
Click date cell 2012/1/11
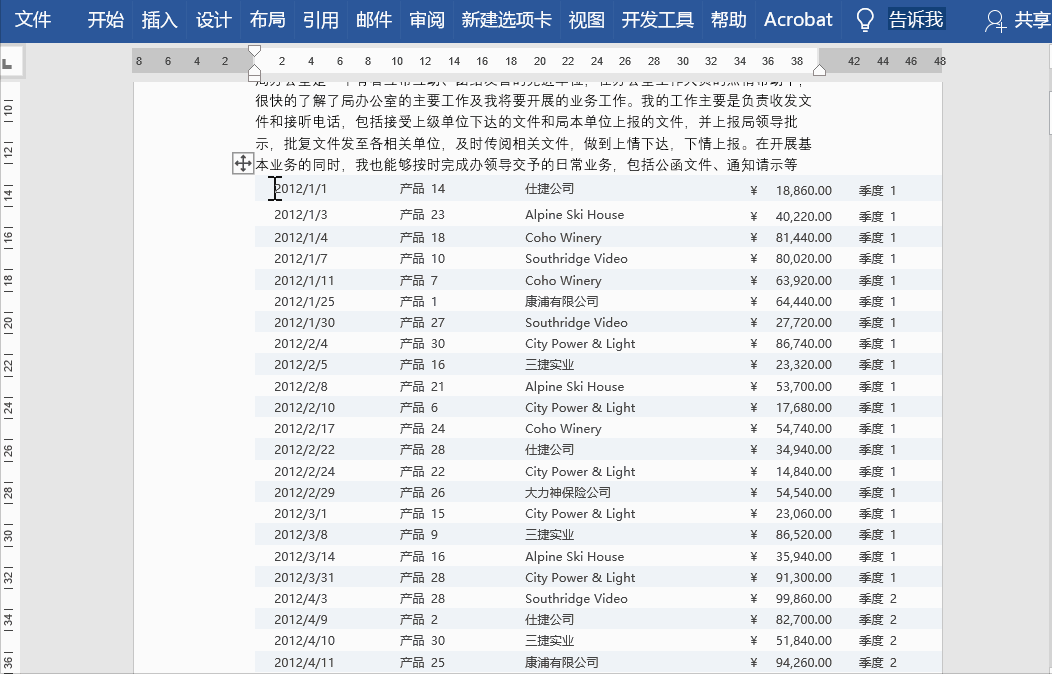point(304,280)
